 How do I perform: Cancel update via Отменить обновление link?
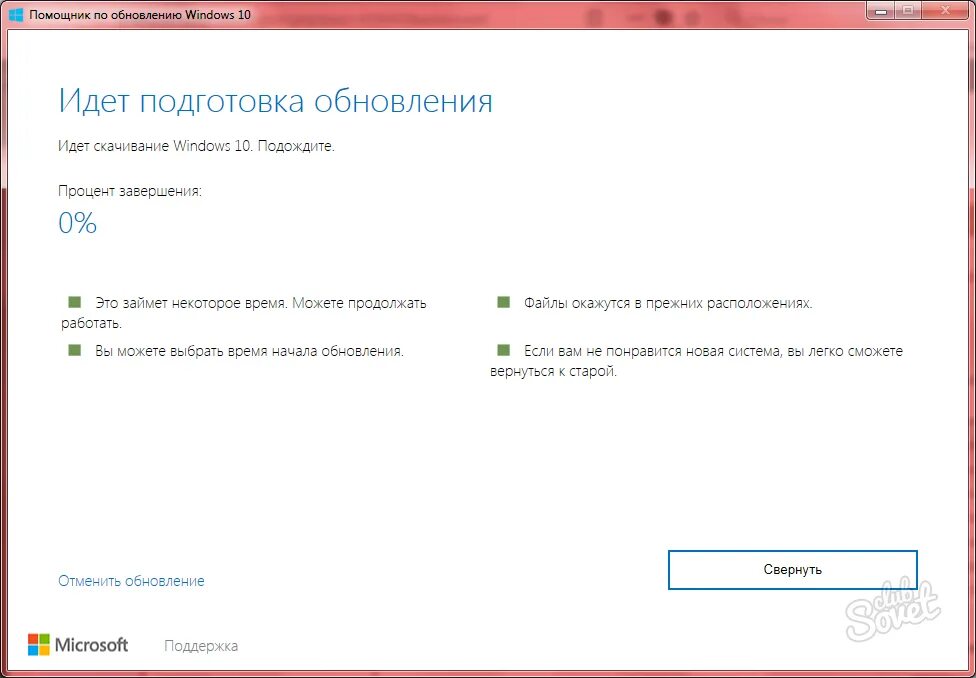[131, 581]
